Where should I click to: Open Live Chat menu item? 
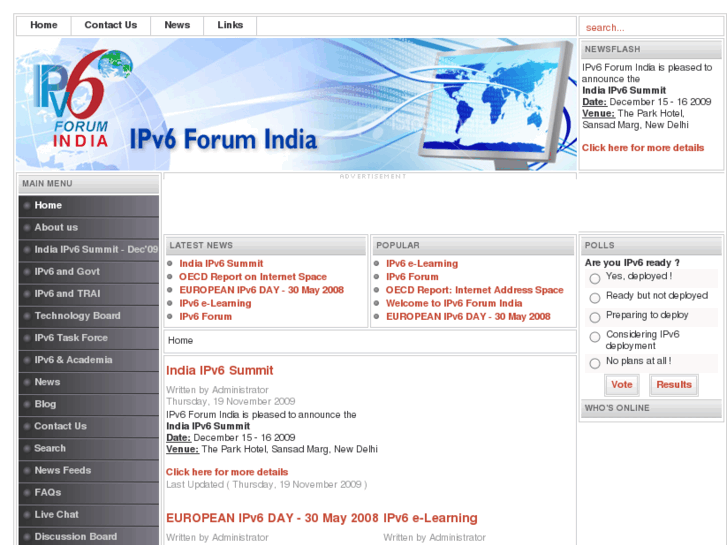(x=89, y=515)
